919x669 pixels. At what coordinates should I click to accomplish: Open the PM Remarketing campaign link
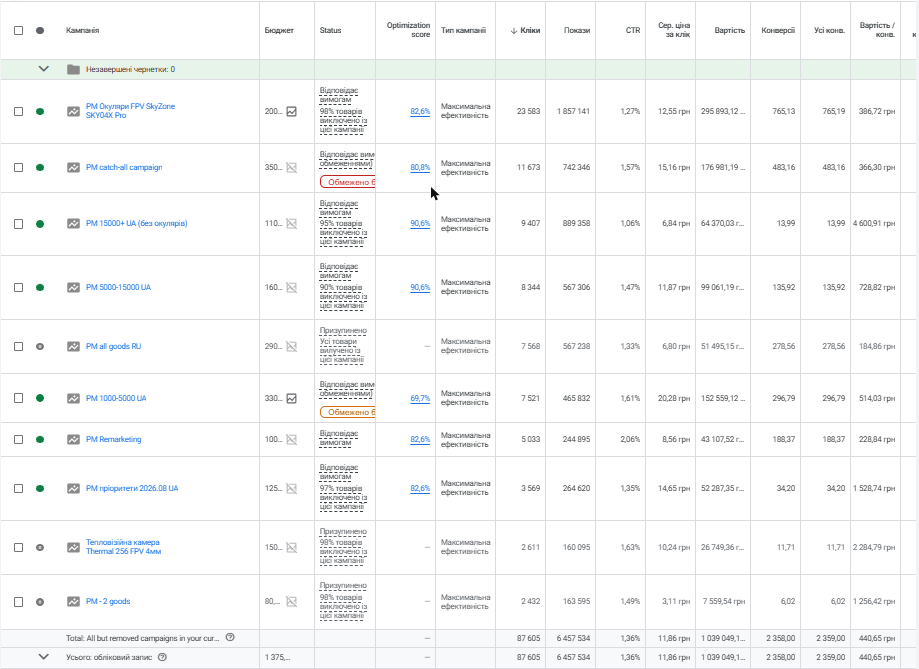point(114,439)
